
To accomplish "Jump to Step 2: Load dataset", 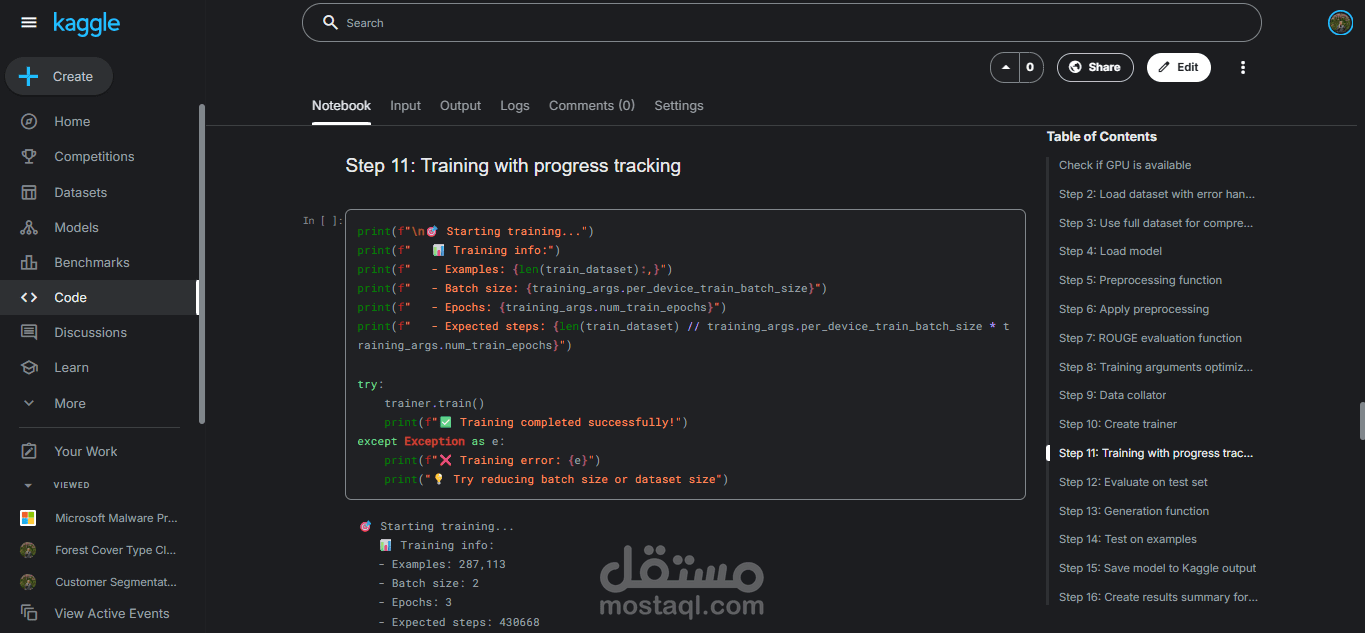I will pyautogui.click(x=1156, y=194).
